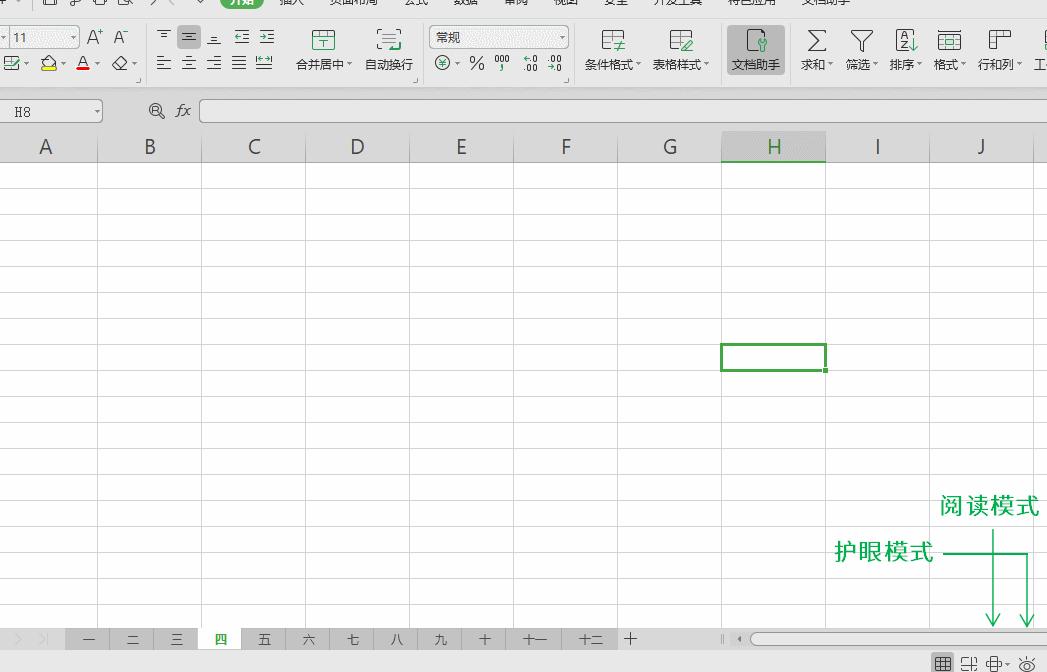This screenshot has width=1047, height=672.
Task: Expand the currency symbol dropdown arrow
Action: pos(457,64)
